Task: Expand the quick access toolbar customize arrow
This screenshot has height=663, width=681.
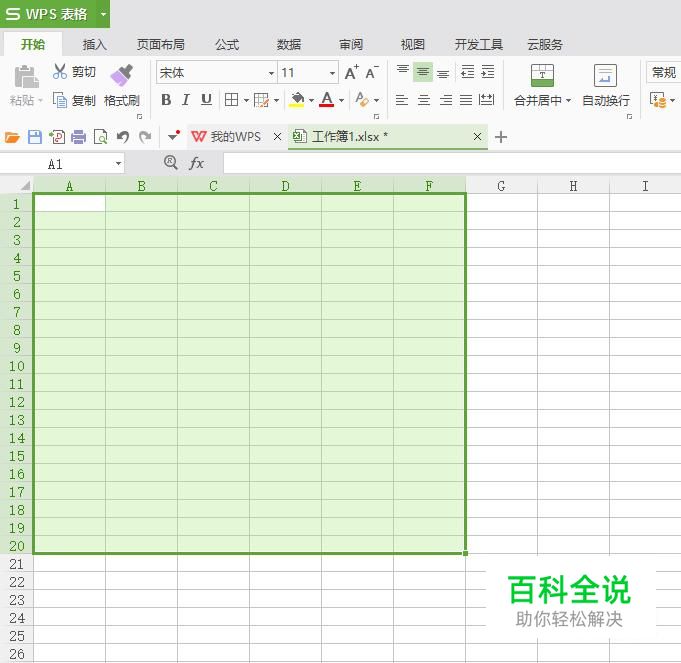Action: coord(173,136)
